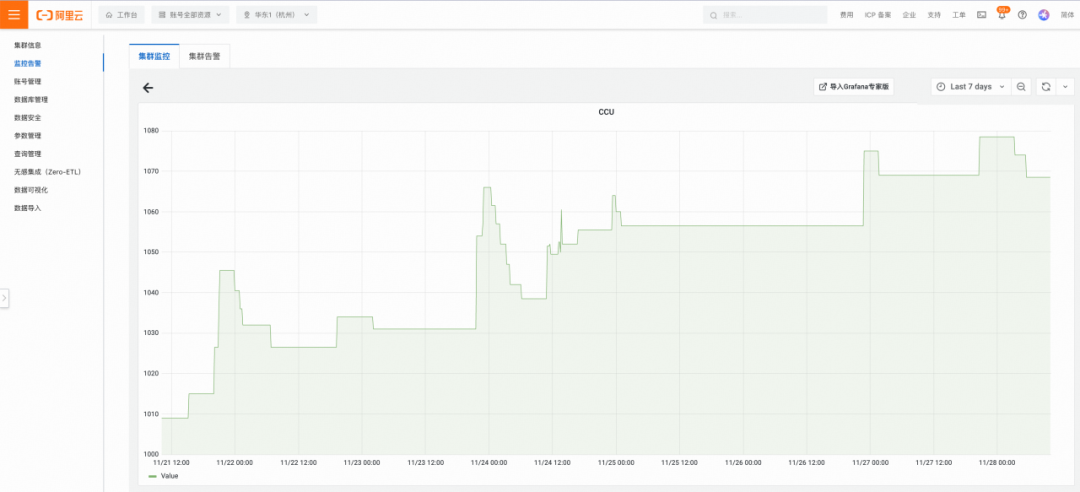
Task: Open the 工单 ticket menu
Action: [959, 15]
